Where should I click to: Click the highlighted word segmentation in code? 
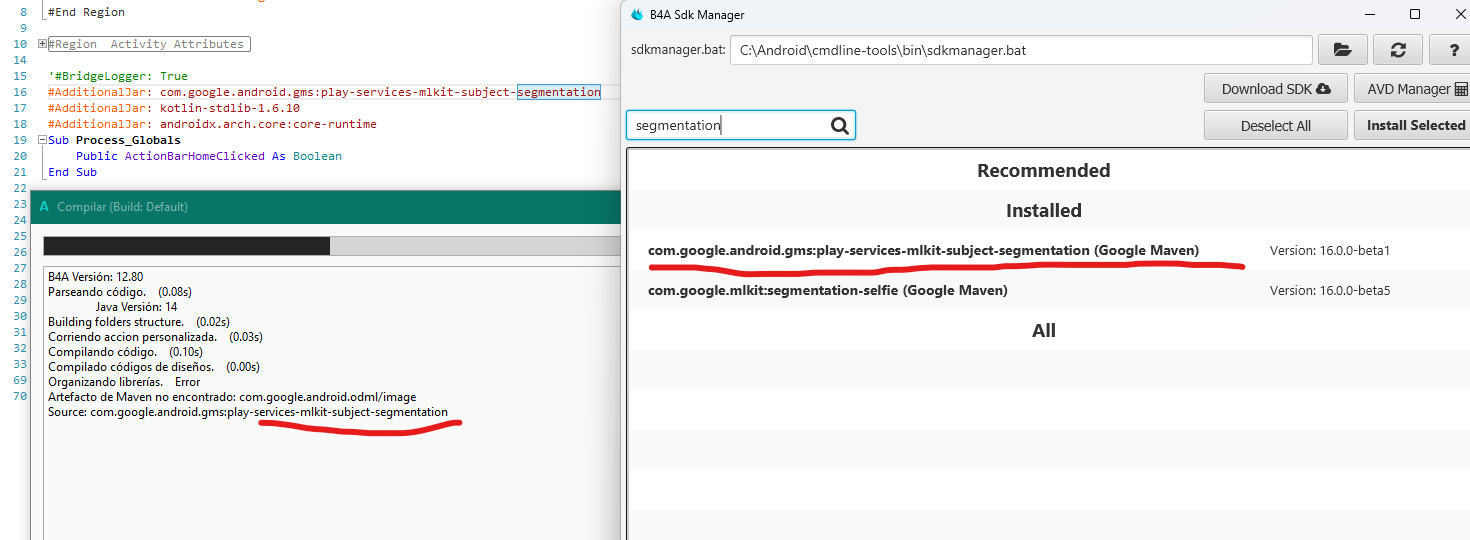559,92
